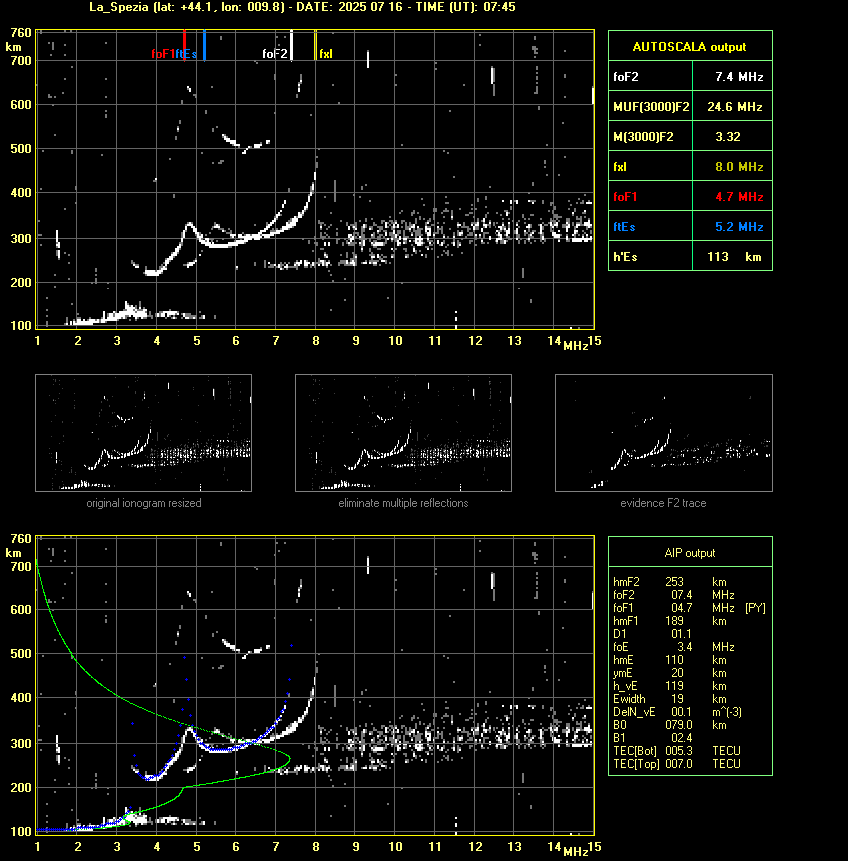Click the eliminate multiple reflections caption
848x861 pixels.
(403, 503)
